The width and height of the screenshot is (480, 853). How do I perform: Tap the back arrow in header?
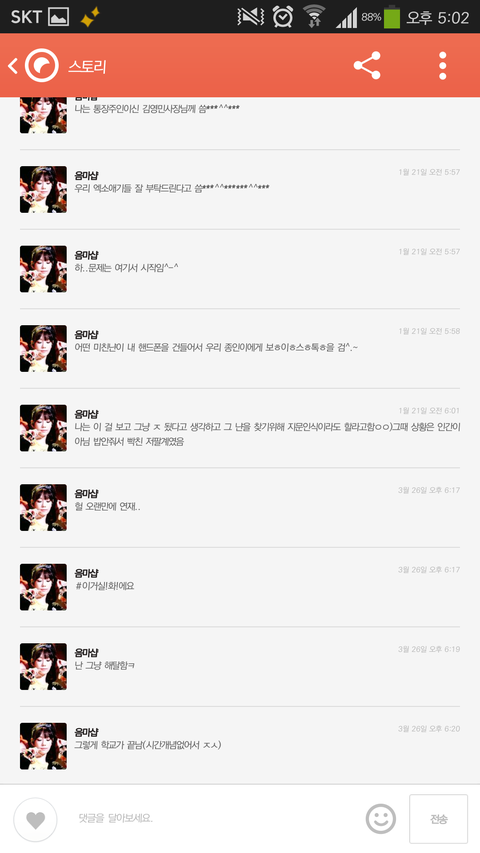13,66
